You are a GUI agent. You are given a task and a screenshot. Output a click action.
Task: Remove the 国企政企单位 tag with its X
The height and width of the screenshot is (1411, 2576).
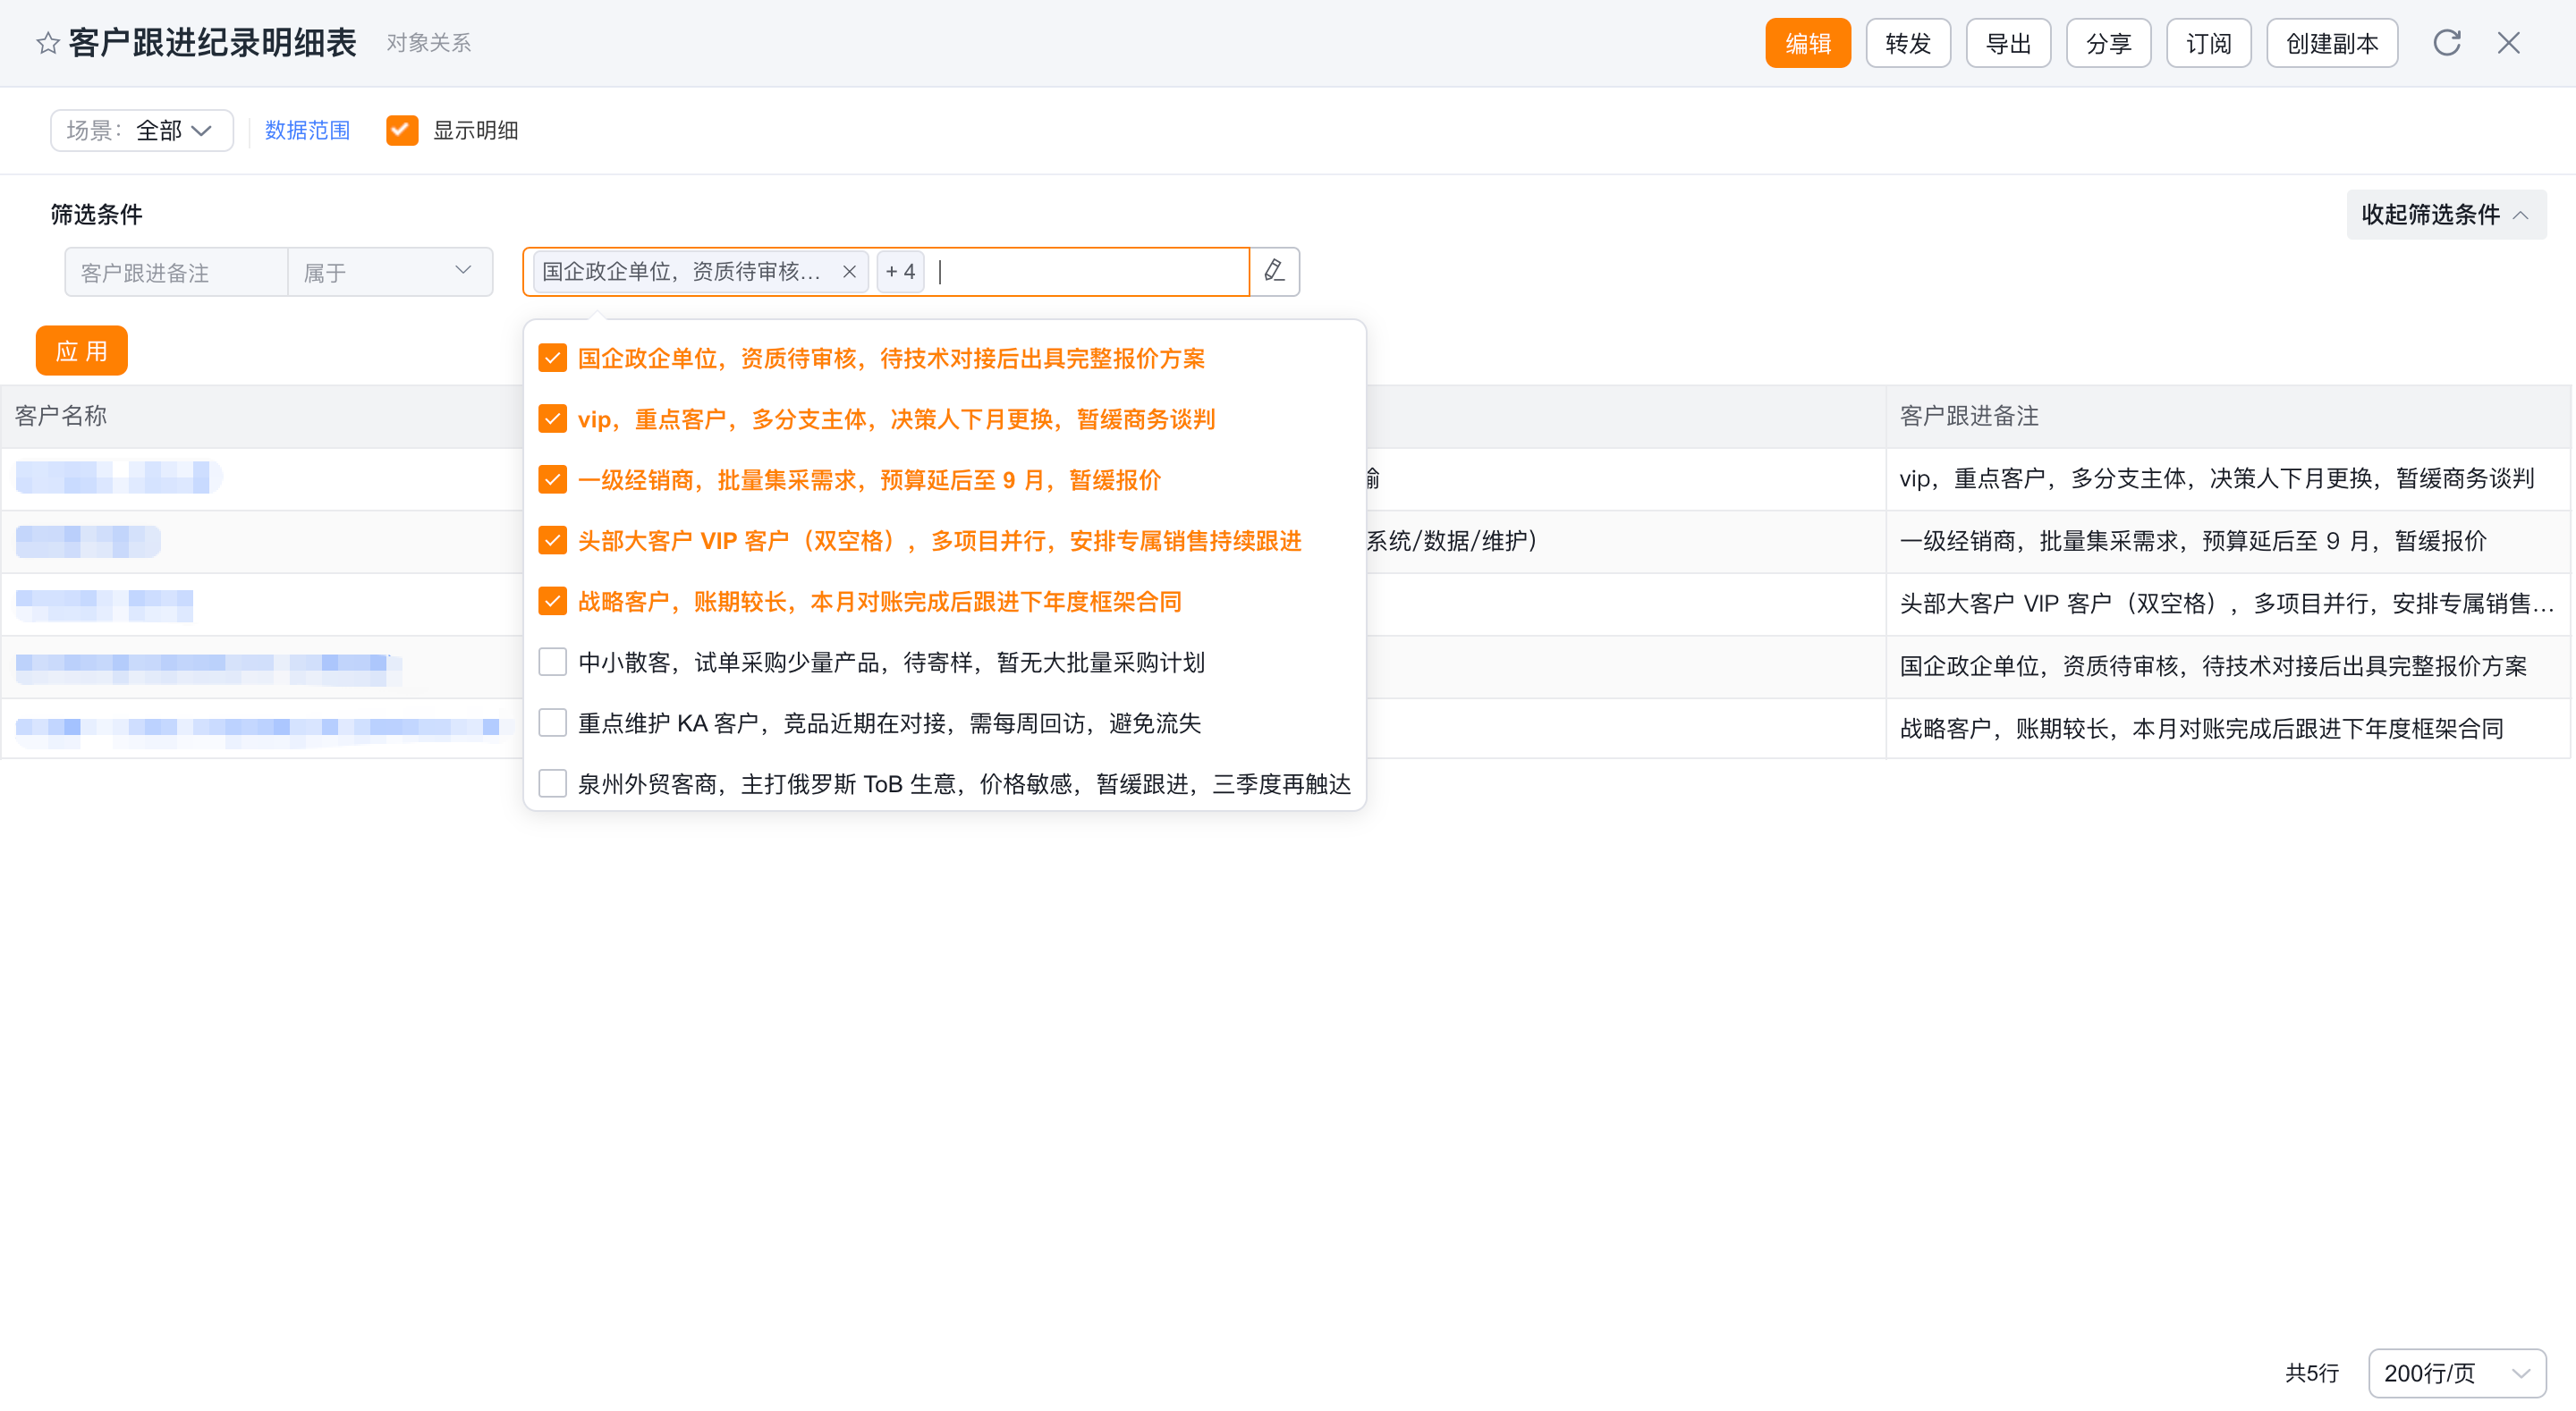(849, 272)
